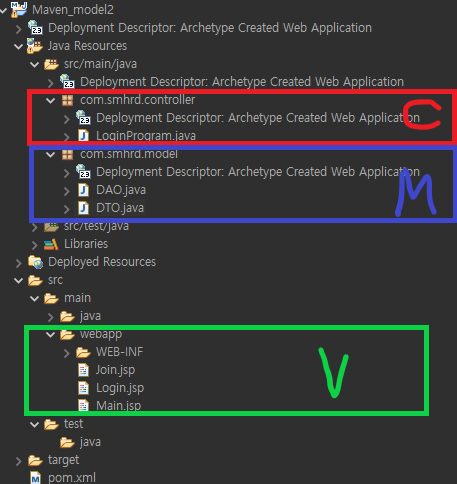The height and width of the screenshot is (484, 457).
Task: Click the DAO.java file icon
Action: (83, 190)
